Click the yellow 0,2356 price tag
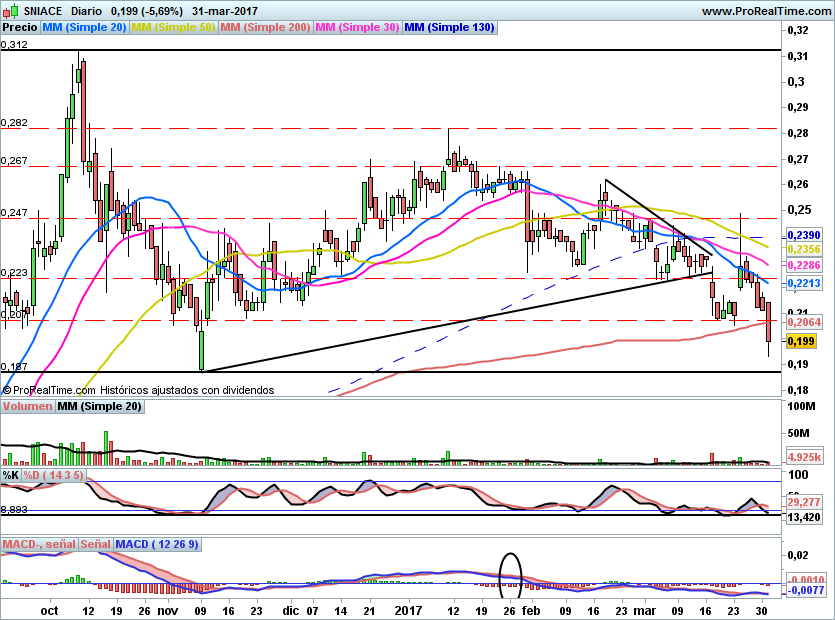This screenshot has height=620, width=835. tap(804, 249)
